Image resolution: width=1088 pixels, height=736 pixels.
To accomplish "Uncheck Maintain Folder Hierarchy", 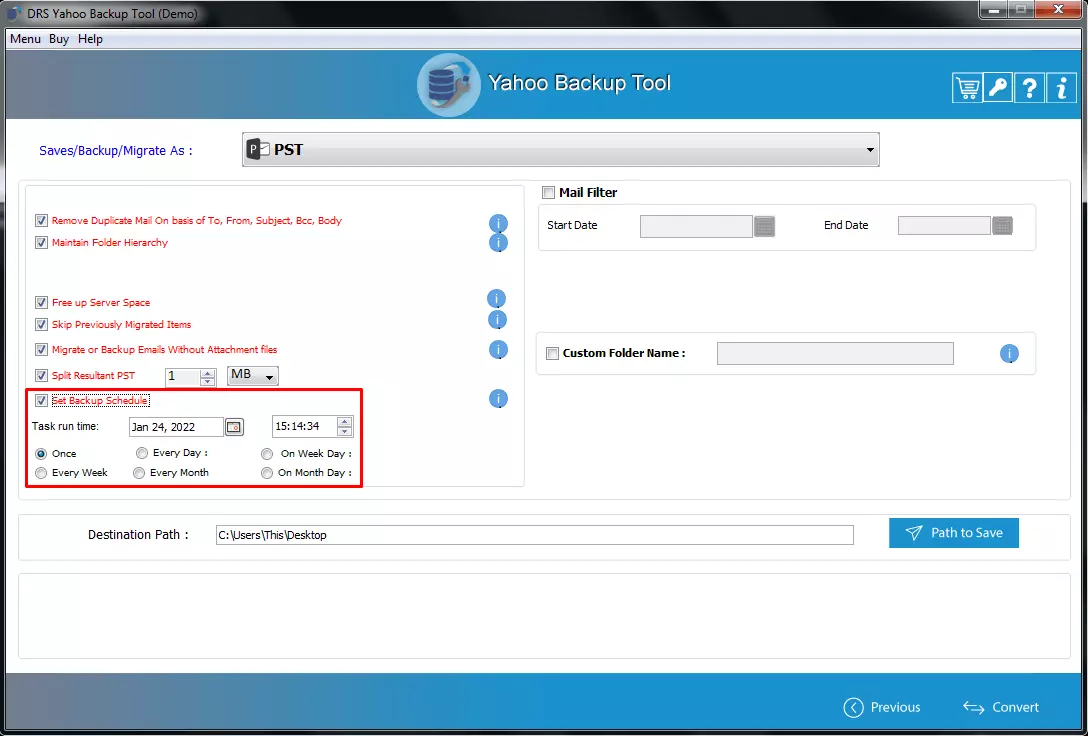I will (41, 243).
